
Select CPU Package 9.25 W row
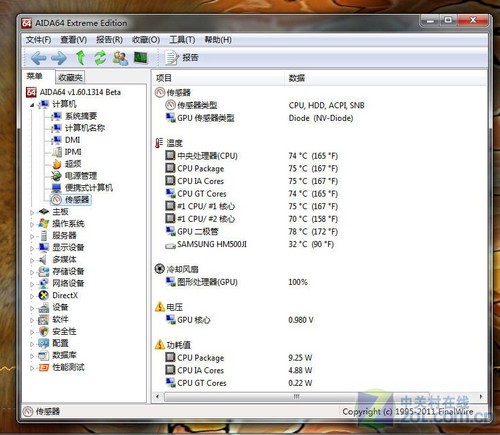click(x=239, y=358)
